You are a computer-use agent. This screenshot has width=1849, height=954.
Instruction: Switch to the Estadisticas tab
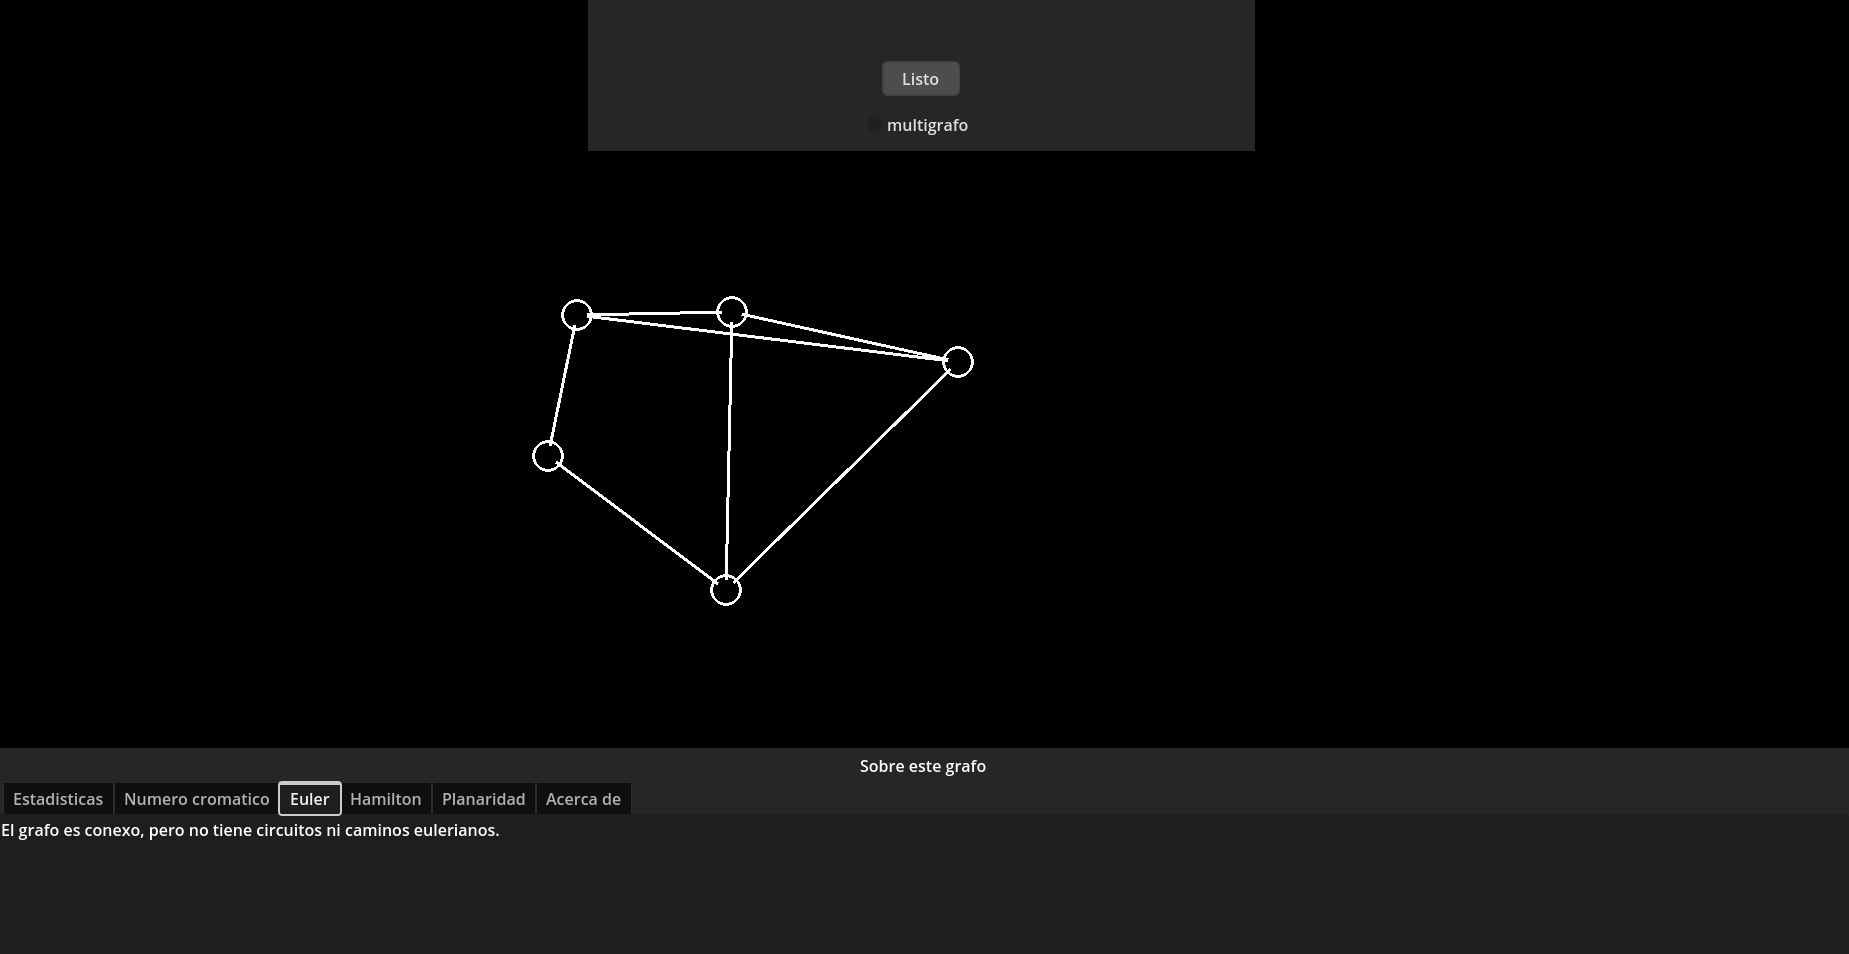tap(57, 798)
